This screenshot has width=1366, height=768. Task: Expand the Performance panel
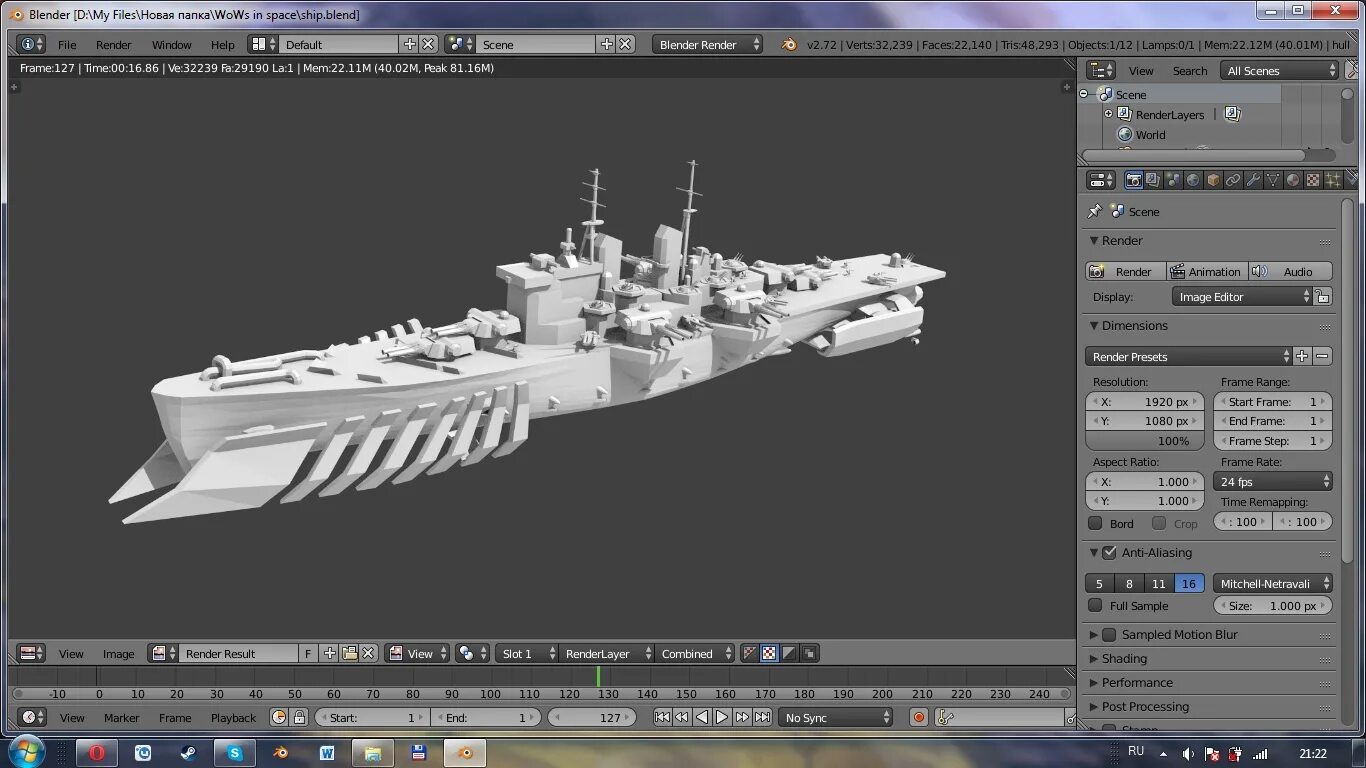[x=1137, y=682]
